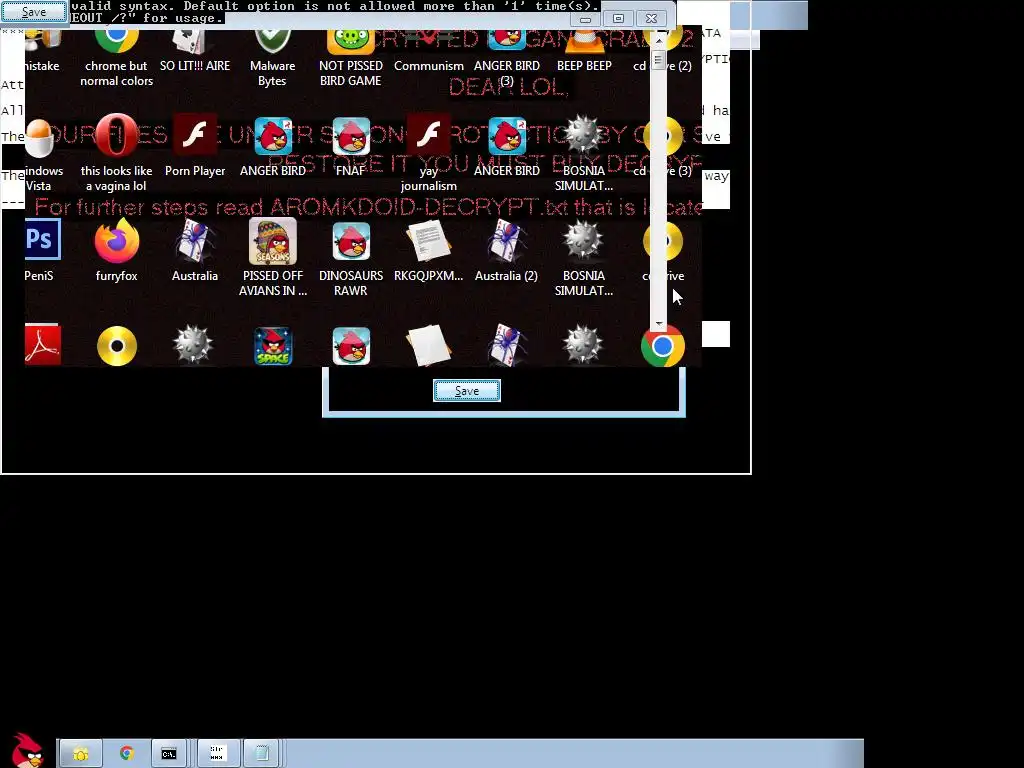Screen dimensions: 1024x768
Task: Open the cd drive (2) disc icon
Action: tap(662, 52)
